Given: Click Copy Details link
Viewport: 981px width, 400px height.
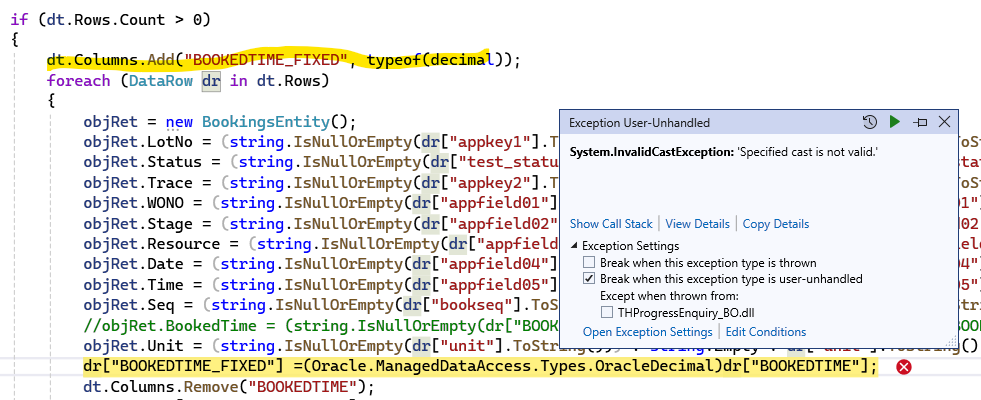Looking at the screenshot, I should click(x=776, y=223).
